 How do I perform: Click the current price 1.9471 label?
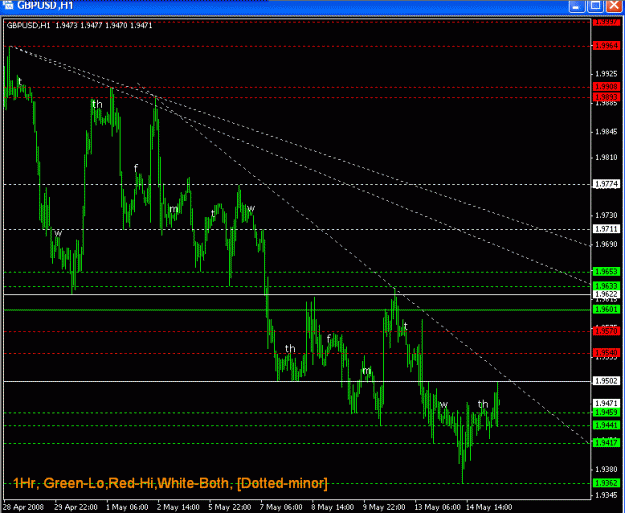click(x=606, y=403)
